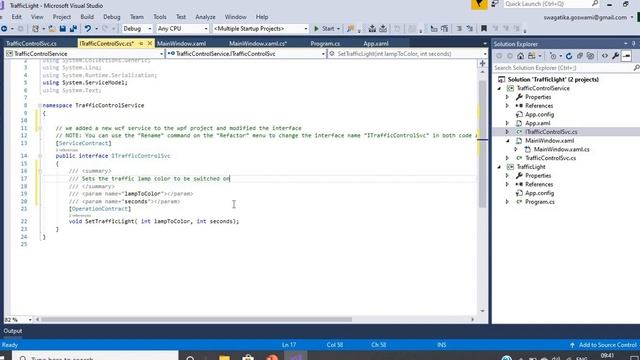Undo the last edit via the toolbar
The height and width of the screenshot is (360, 640).
[x=87, y=29]
